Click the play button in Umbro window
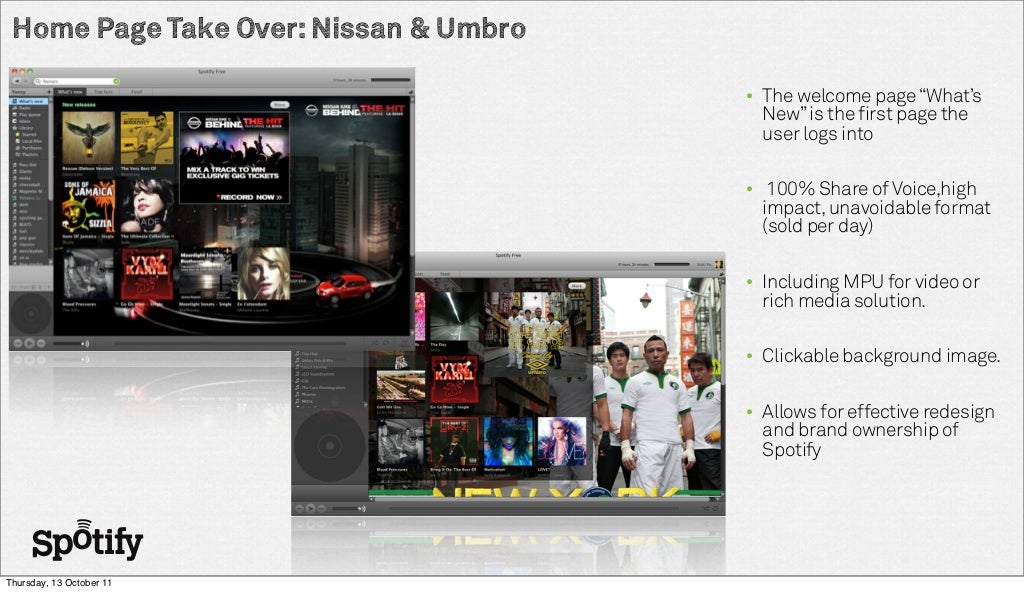The image size is (1024, 592). pyautogui.click(x=311, y=508)
